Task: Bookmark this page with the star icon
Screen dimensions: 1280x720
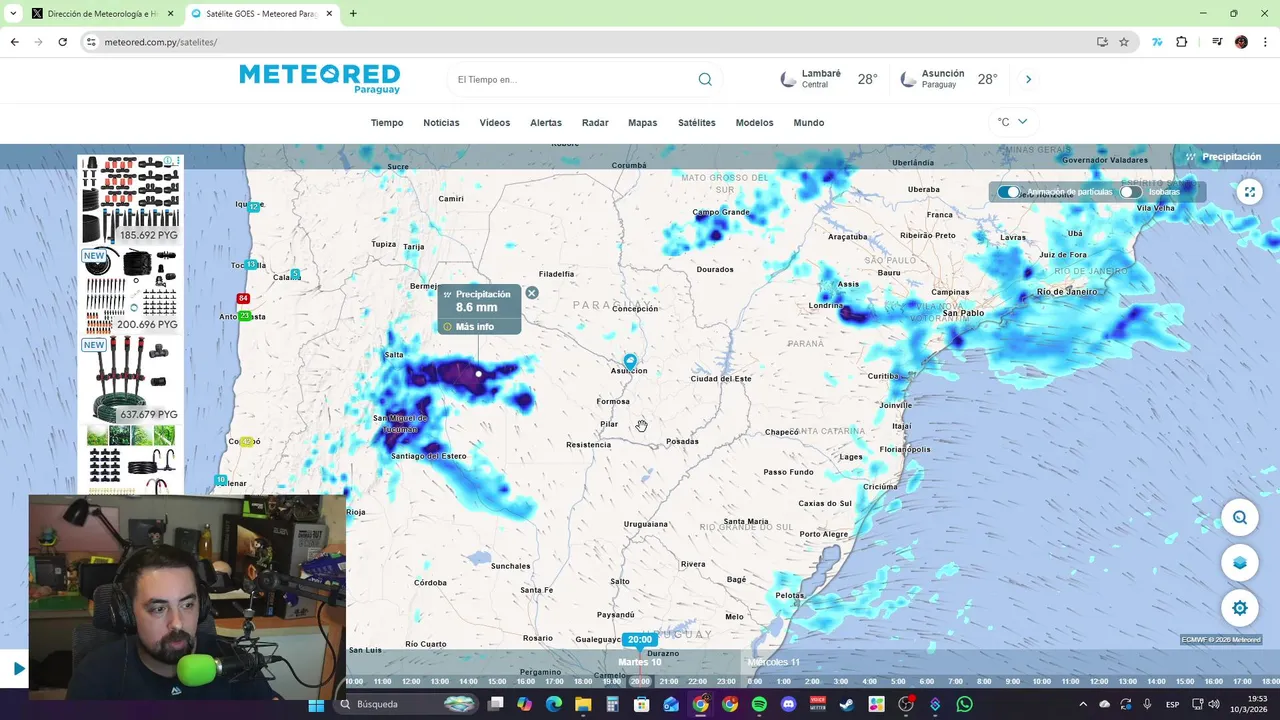Action: click(1124, 42)
